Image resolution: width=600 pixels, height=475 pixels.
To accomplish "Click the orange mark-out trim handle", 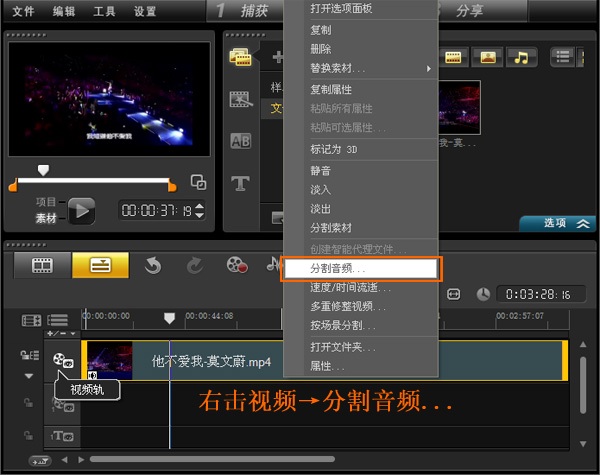I will [172, 185].
